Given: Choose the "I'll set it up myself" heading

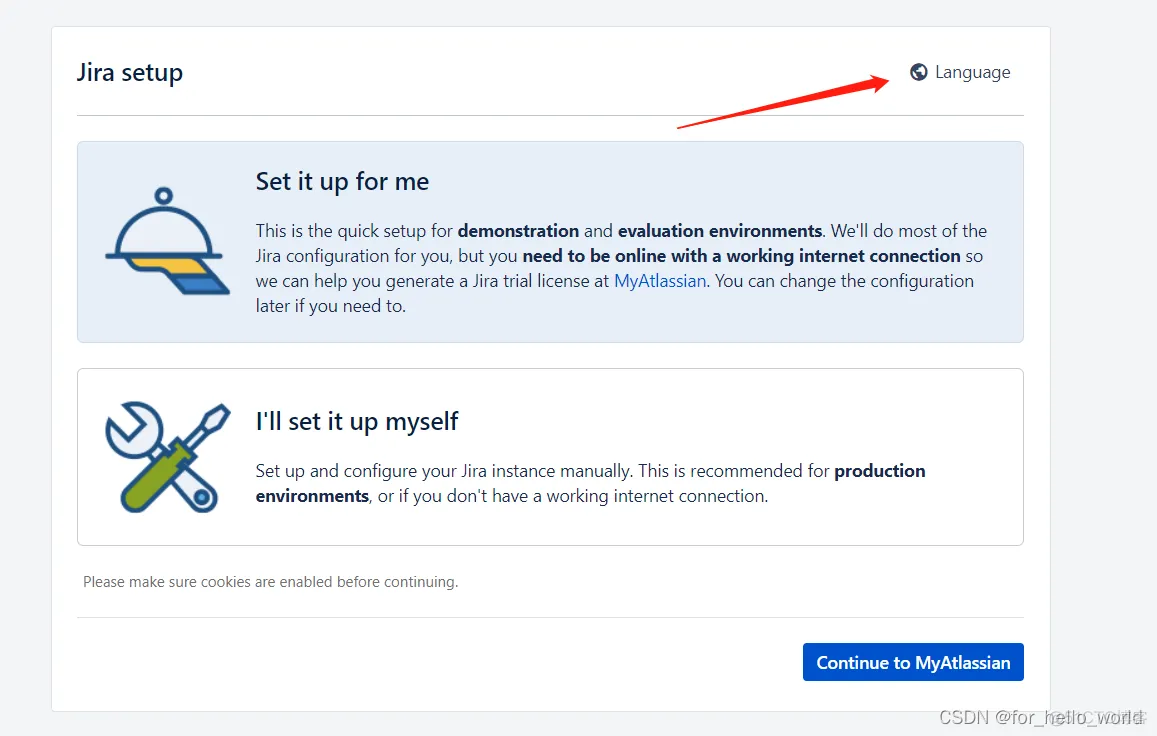Looking at the screenshot, I should click(x=356, y=422).
